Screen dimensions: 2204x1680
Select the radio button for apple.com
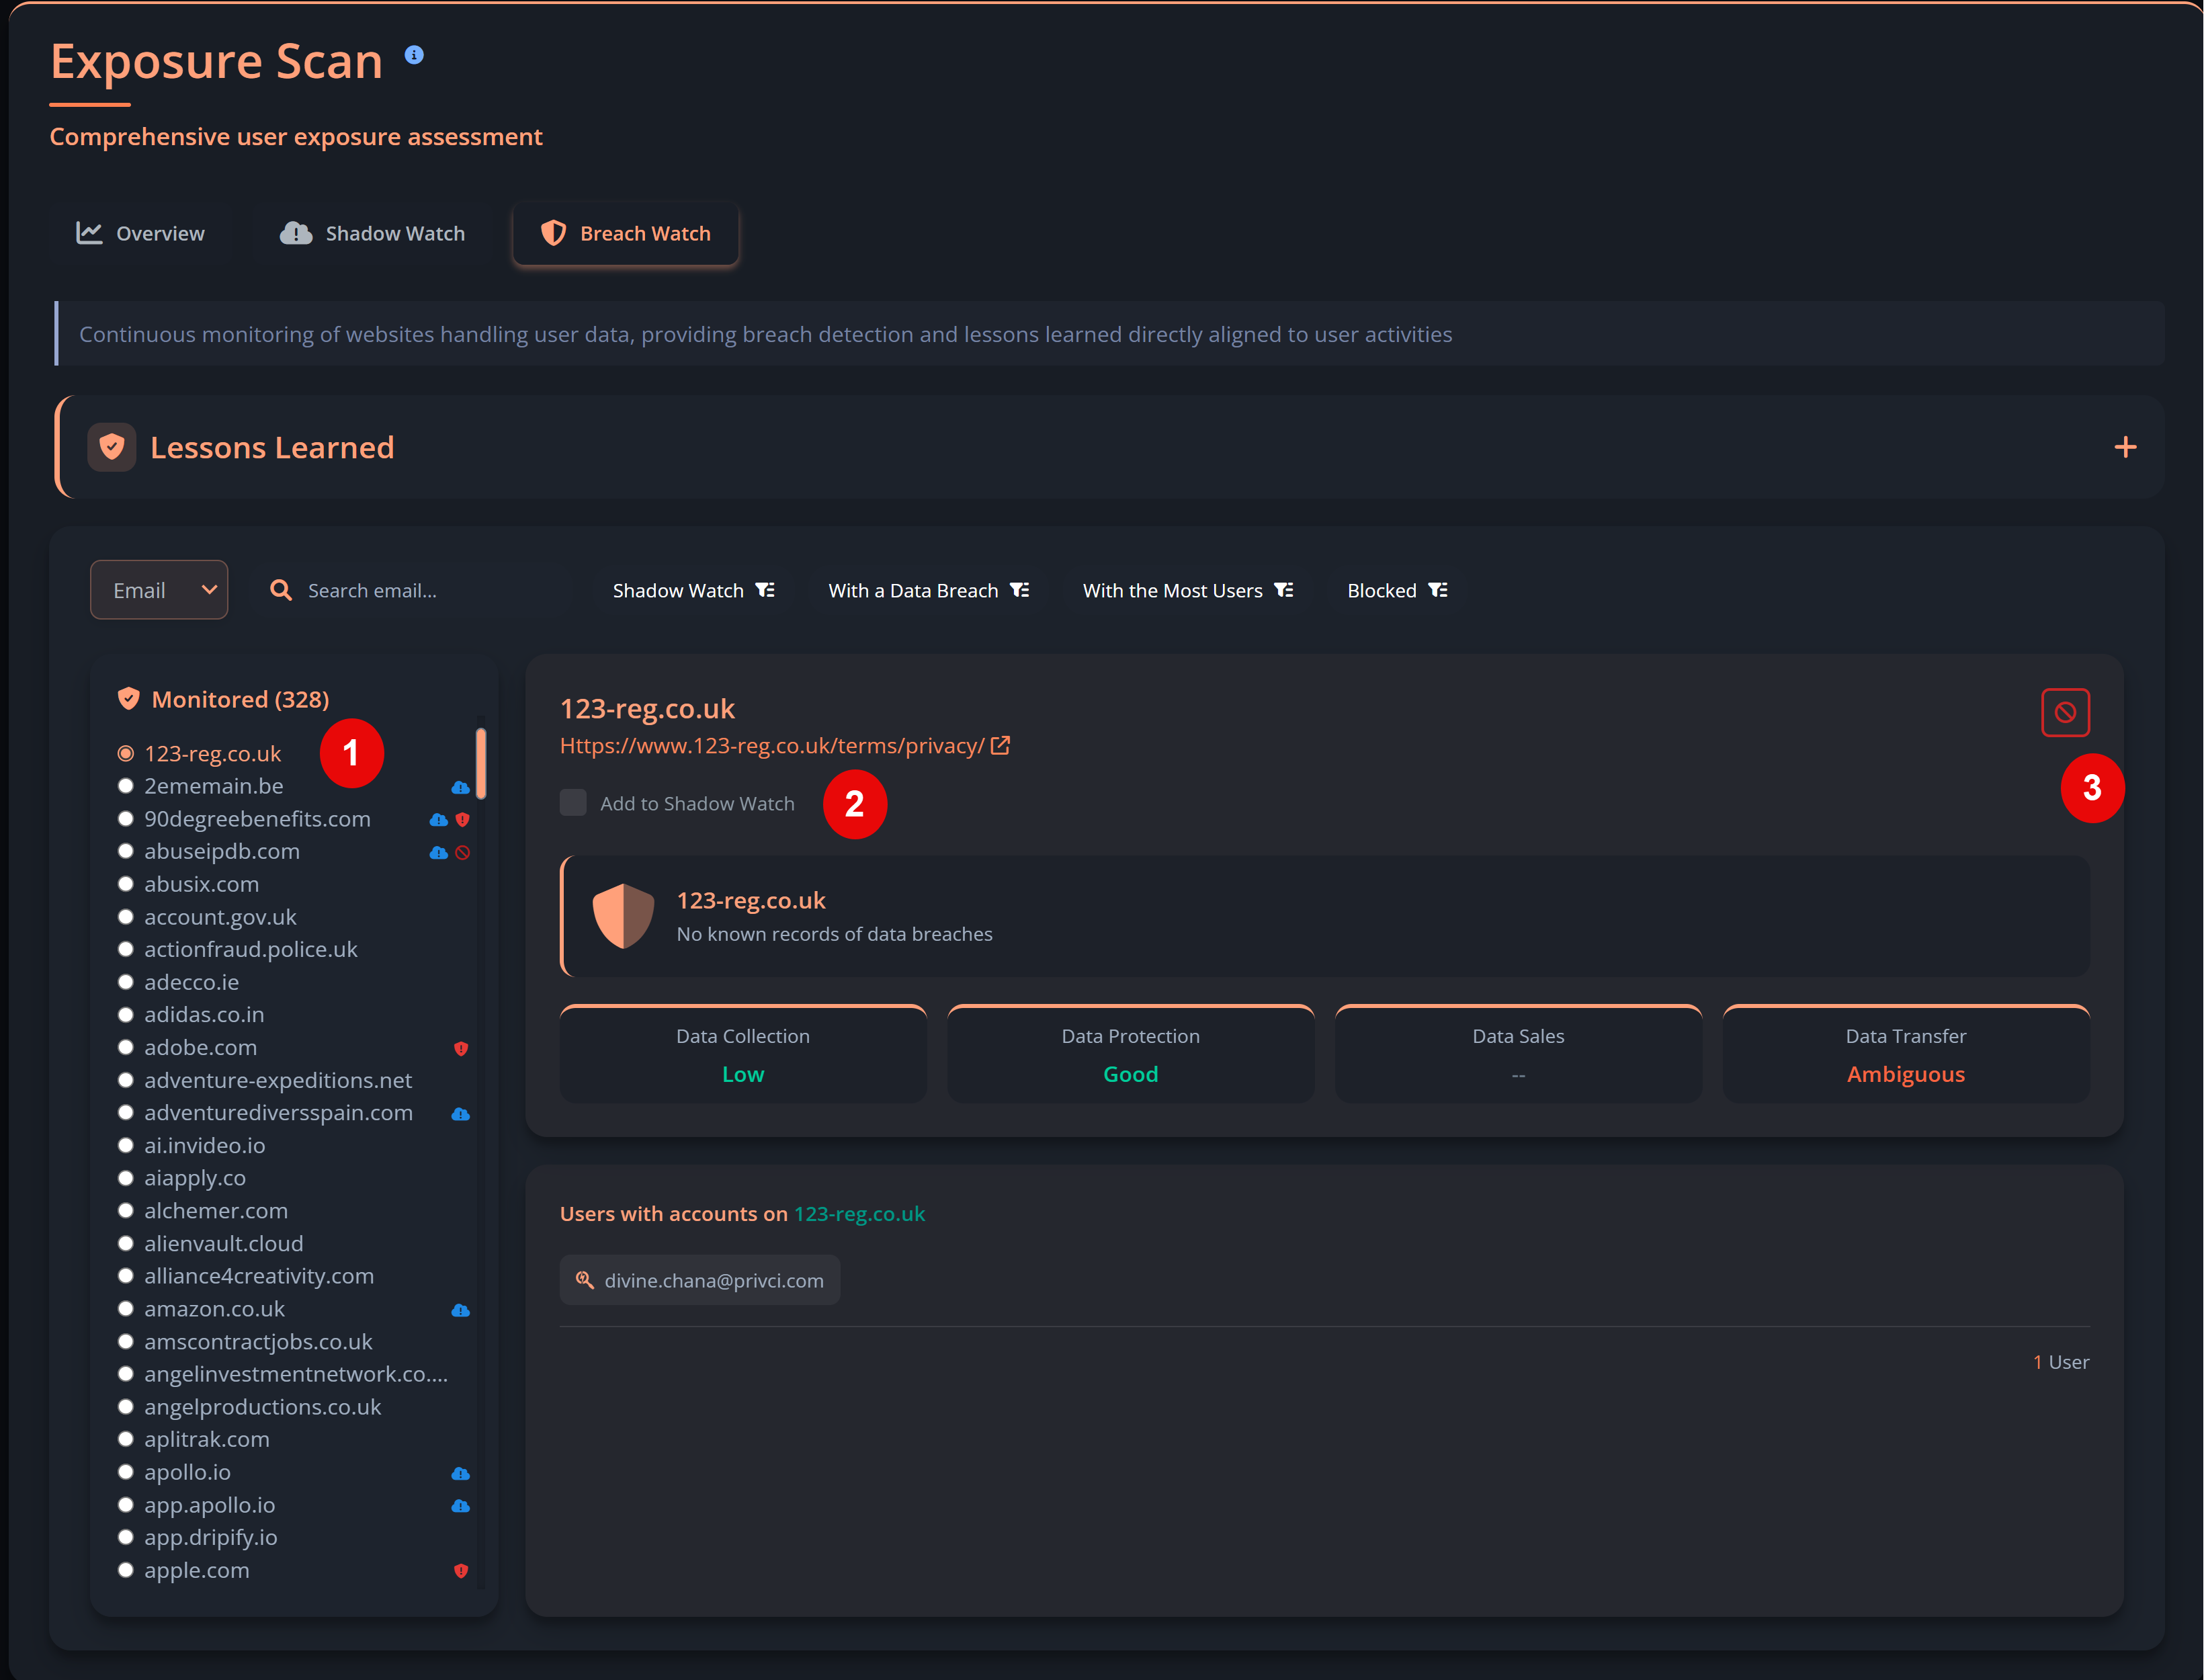point(126,1570)
